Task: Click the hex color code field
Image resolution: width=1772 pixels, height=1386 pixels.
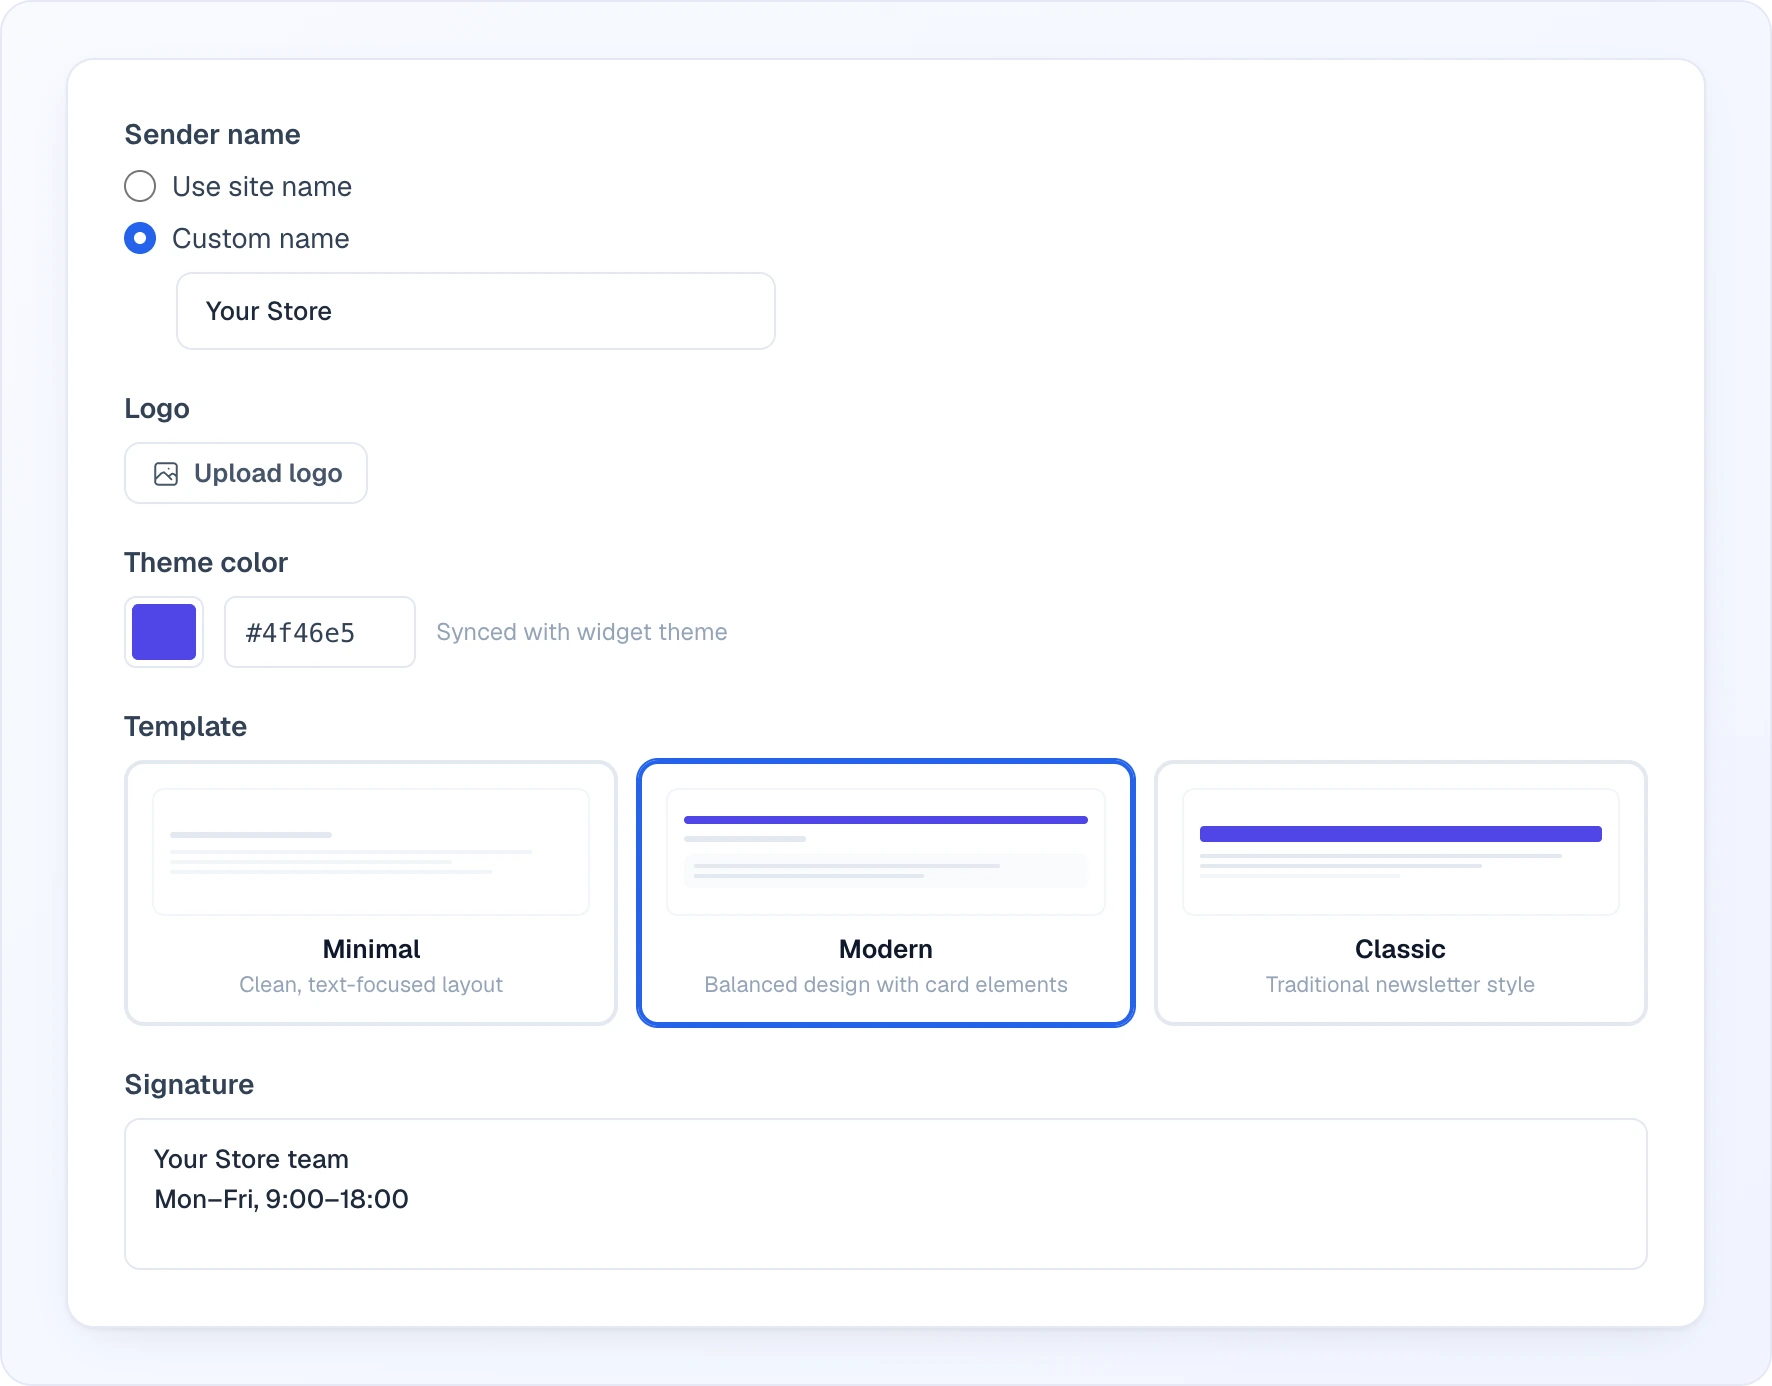Action: click(320, 632)
